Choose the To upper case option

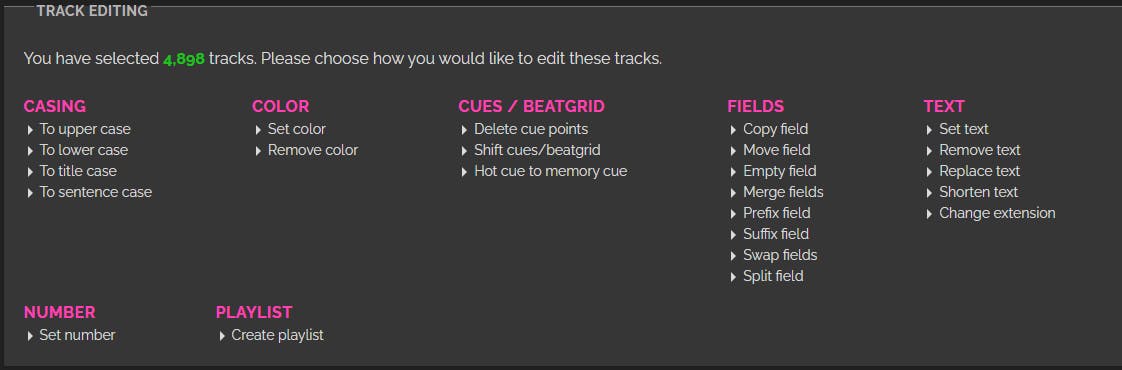tap(85, 130)
